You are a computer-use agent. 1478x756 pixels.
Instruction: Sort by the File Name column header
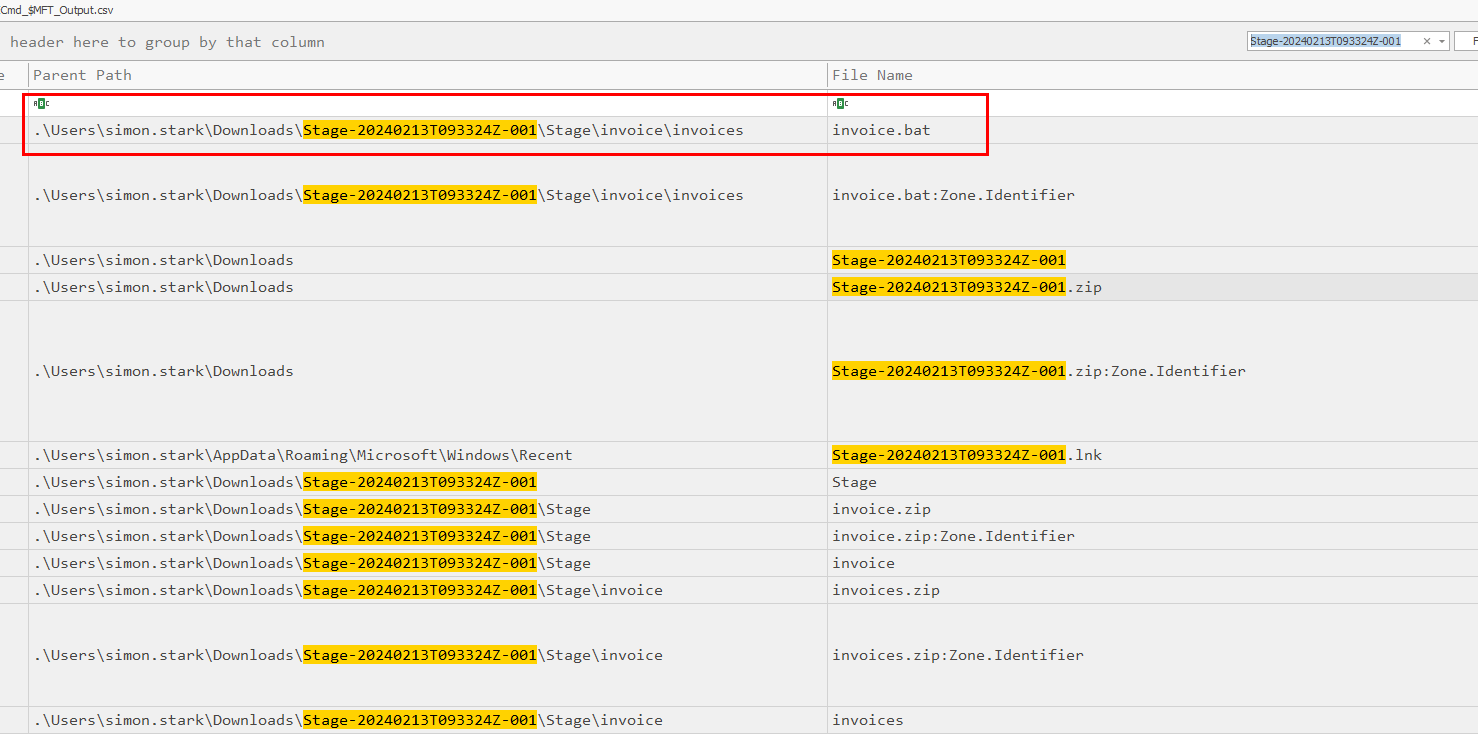click(x=872, y=75)
